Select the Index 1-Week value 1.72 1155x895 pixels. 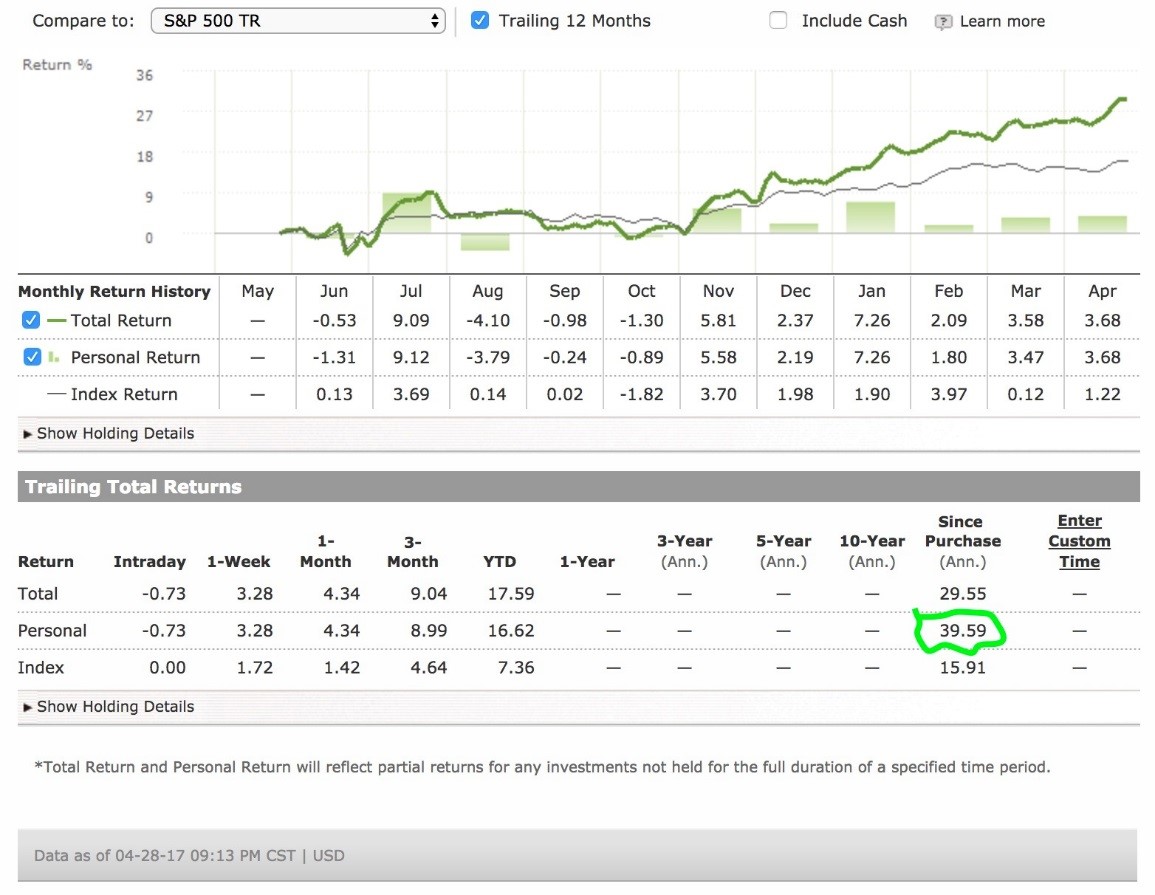tap(255, 667)
